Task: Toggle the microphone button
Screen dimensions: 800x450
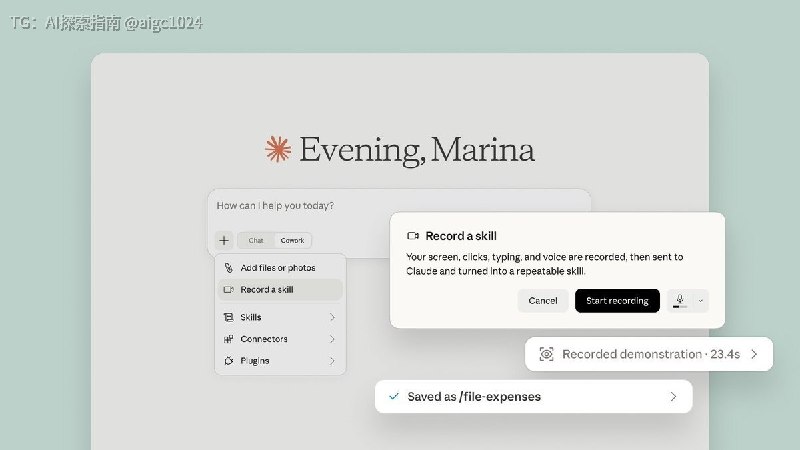Action: click(680, 301)
